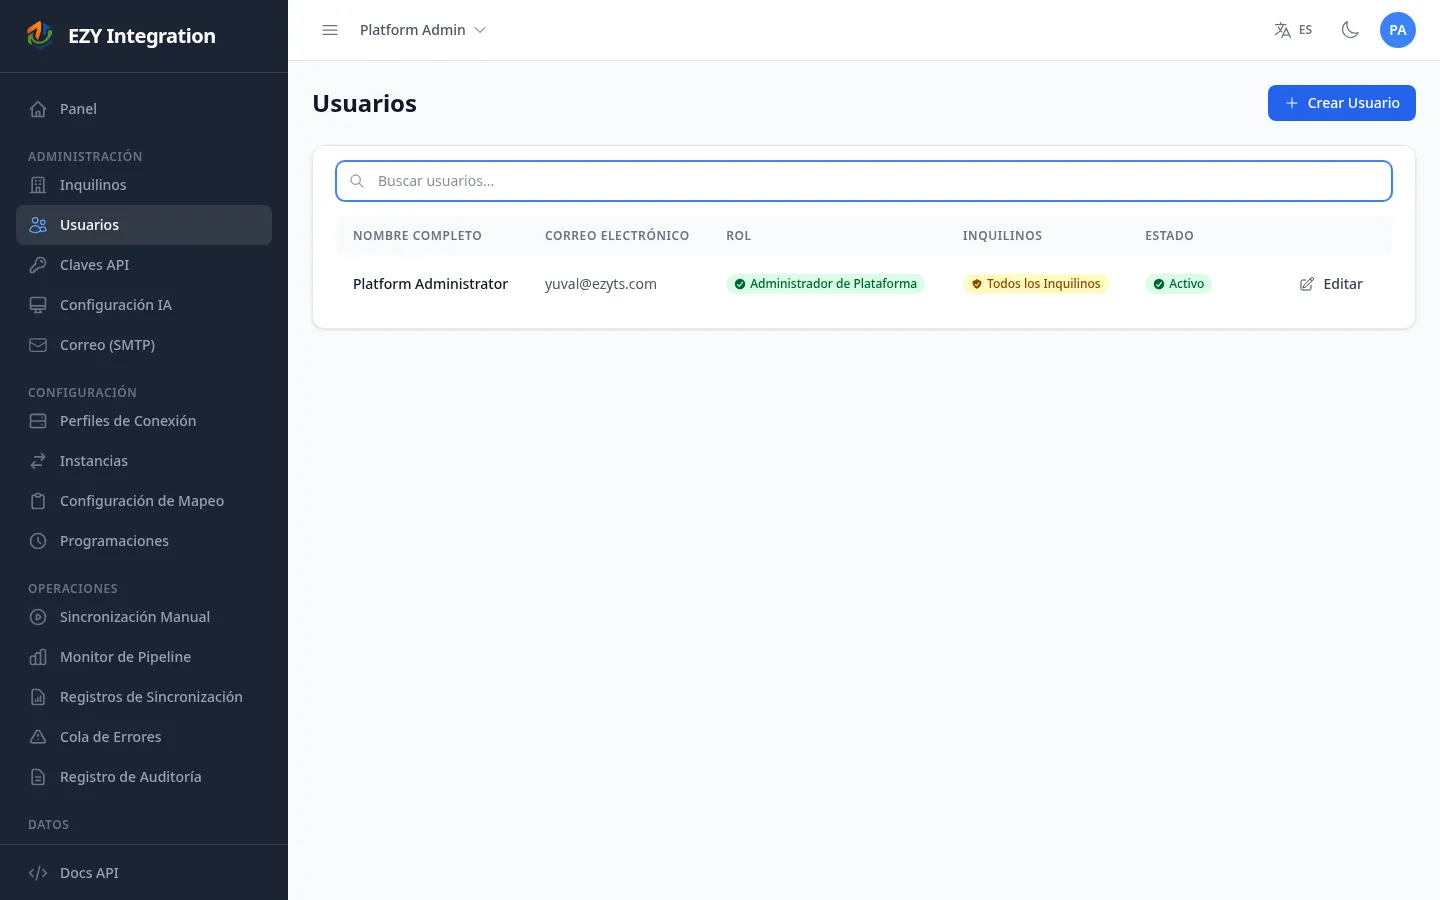Screen dimensions: 1440x900
Task: Click the Cola de Errores warning icon
Action: click(x=38, y=737)
